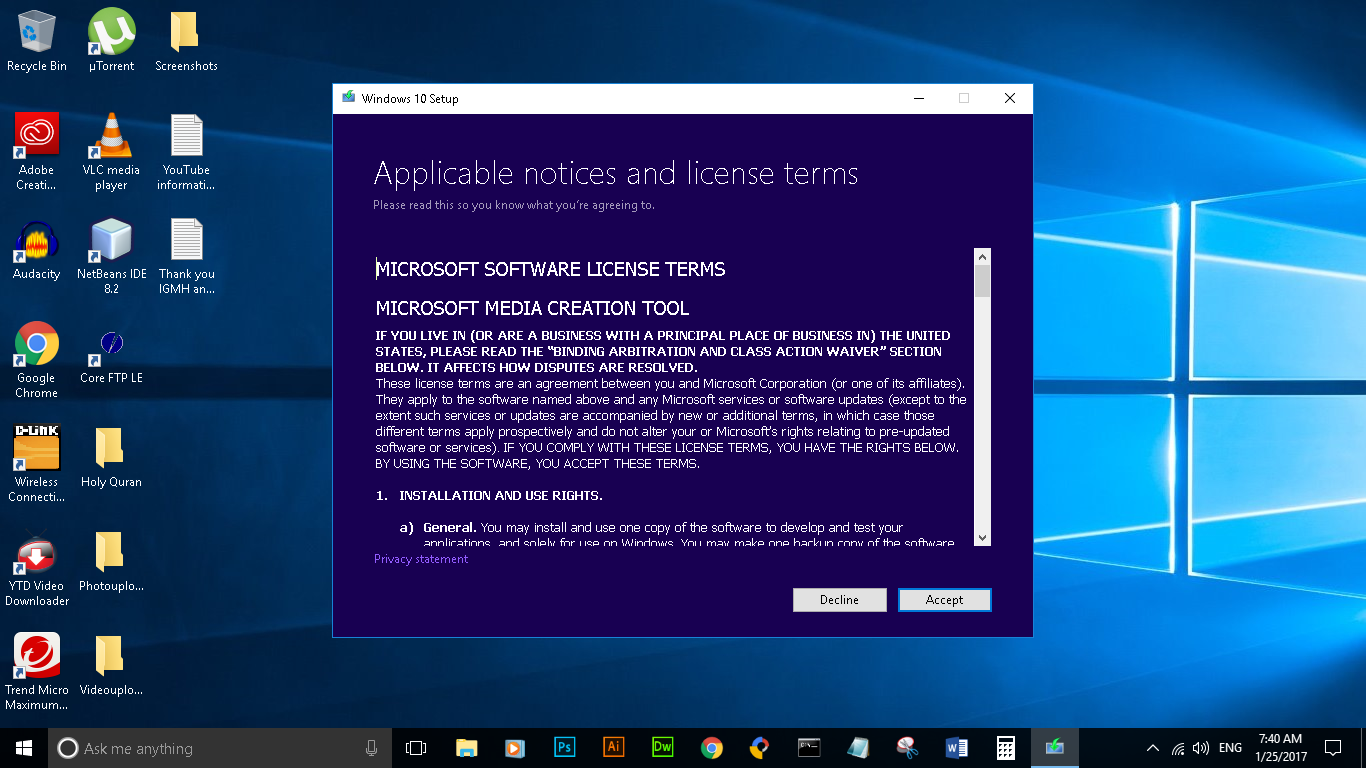Open Audacity from the desktop
Screen dimensions: 1366x768
[x=36, y=243]
